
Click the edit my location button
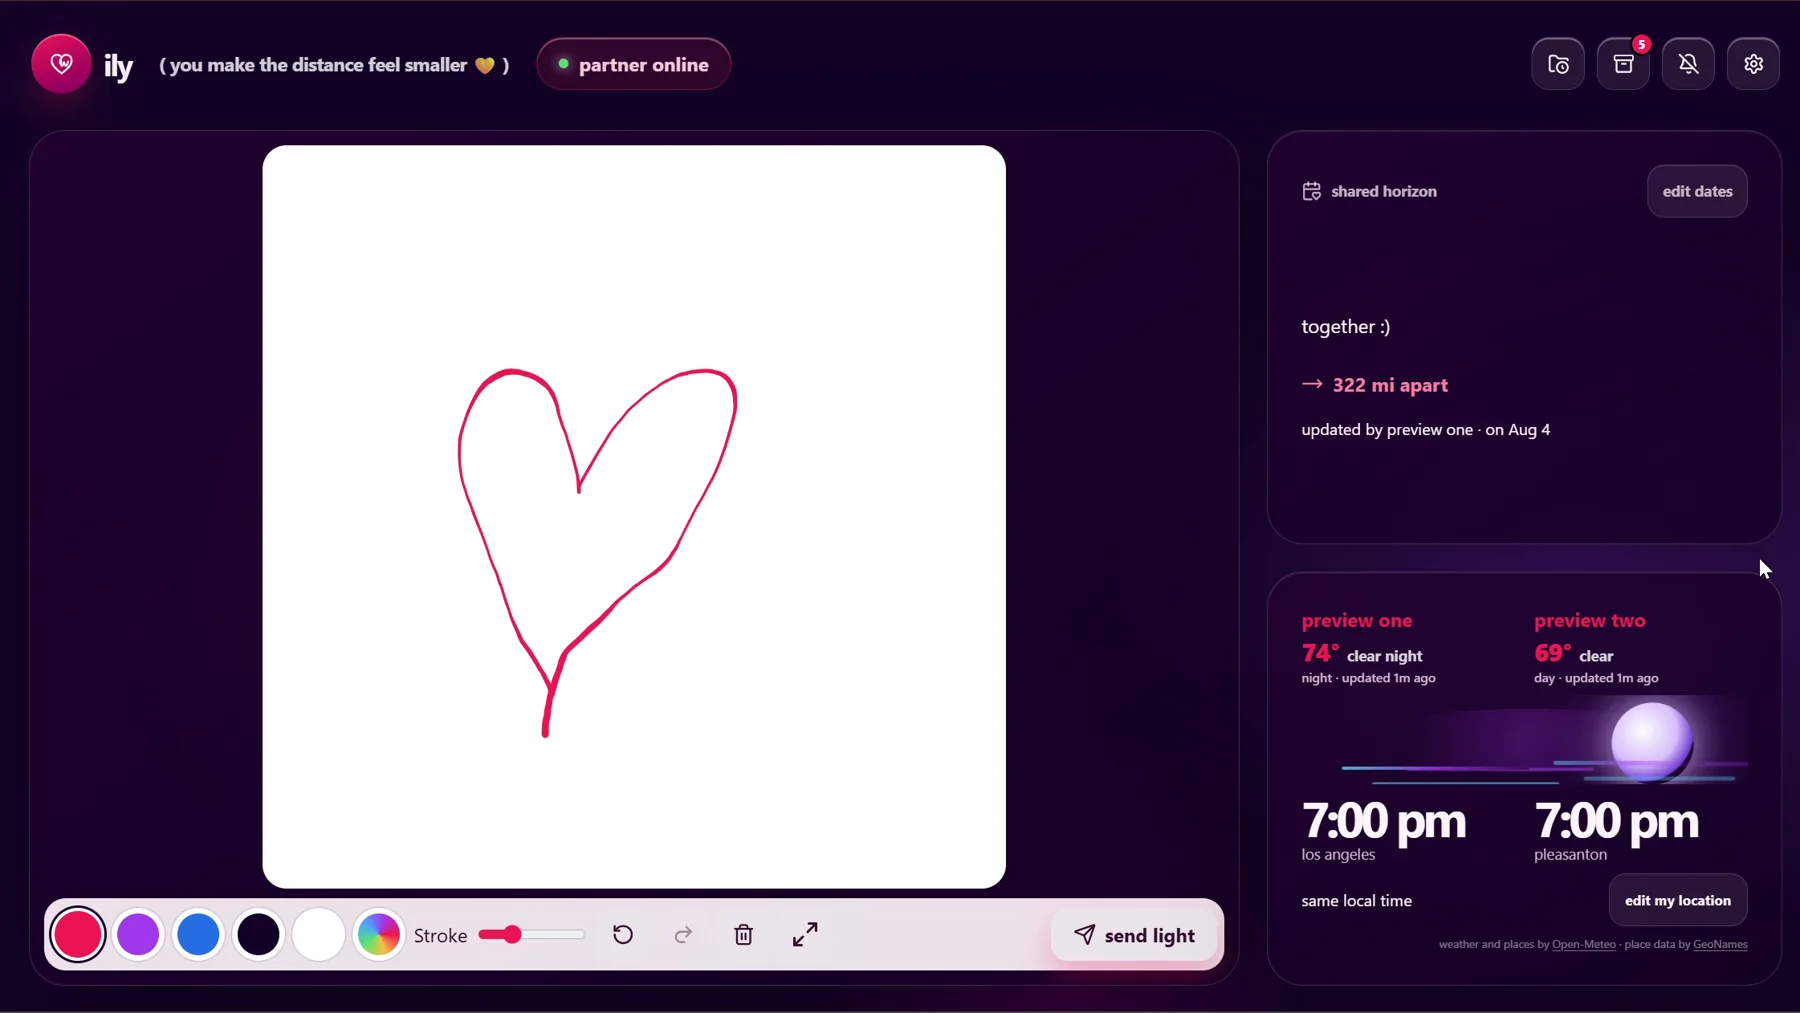[x=1678, y=900]
